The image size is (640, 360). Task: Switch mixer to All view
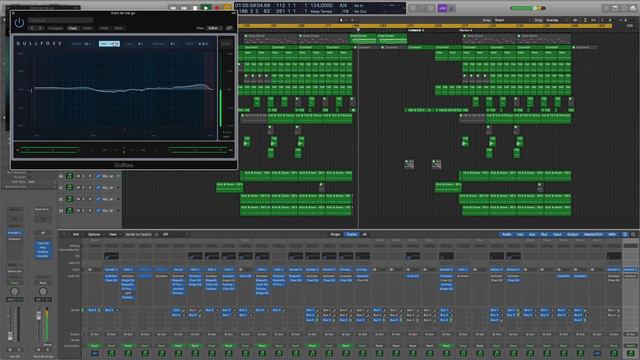click(364, 235)
